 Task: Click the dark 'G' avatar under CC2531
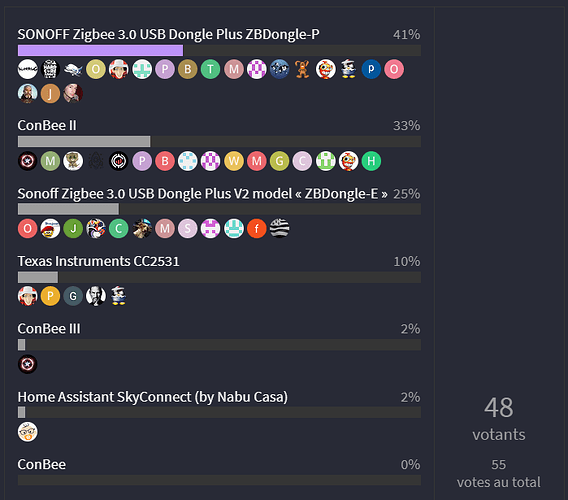(73, 296)
